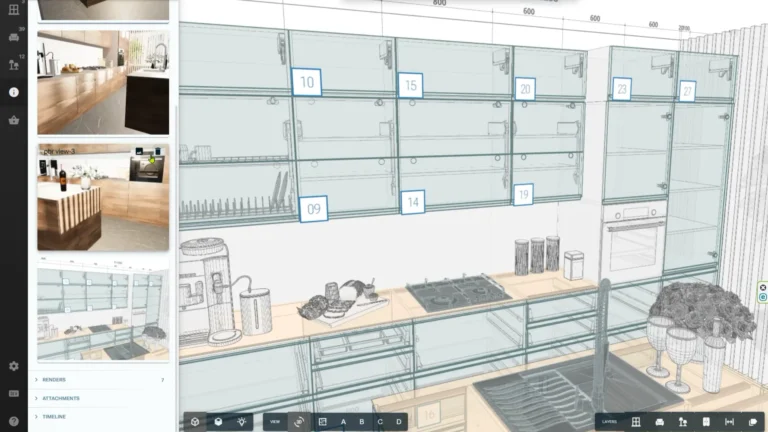The image size is (768, 432).
Task: Open settings gear in left sidebar
Action: 14,366
